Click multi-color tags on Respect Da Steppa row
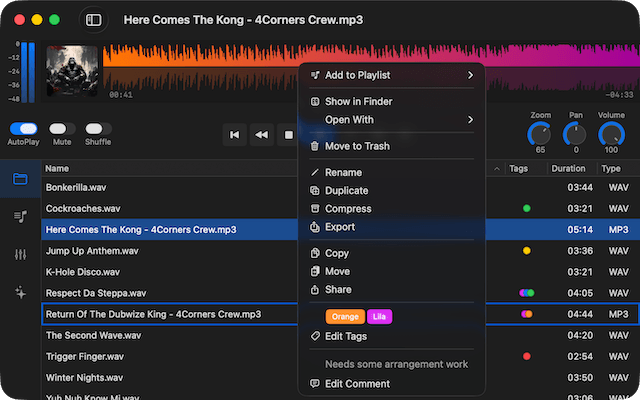The height and width of the screenshot is (400, 640). coord(527,293)
